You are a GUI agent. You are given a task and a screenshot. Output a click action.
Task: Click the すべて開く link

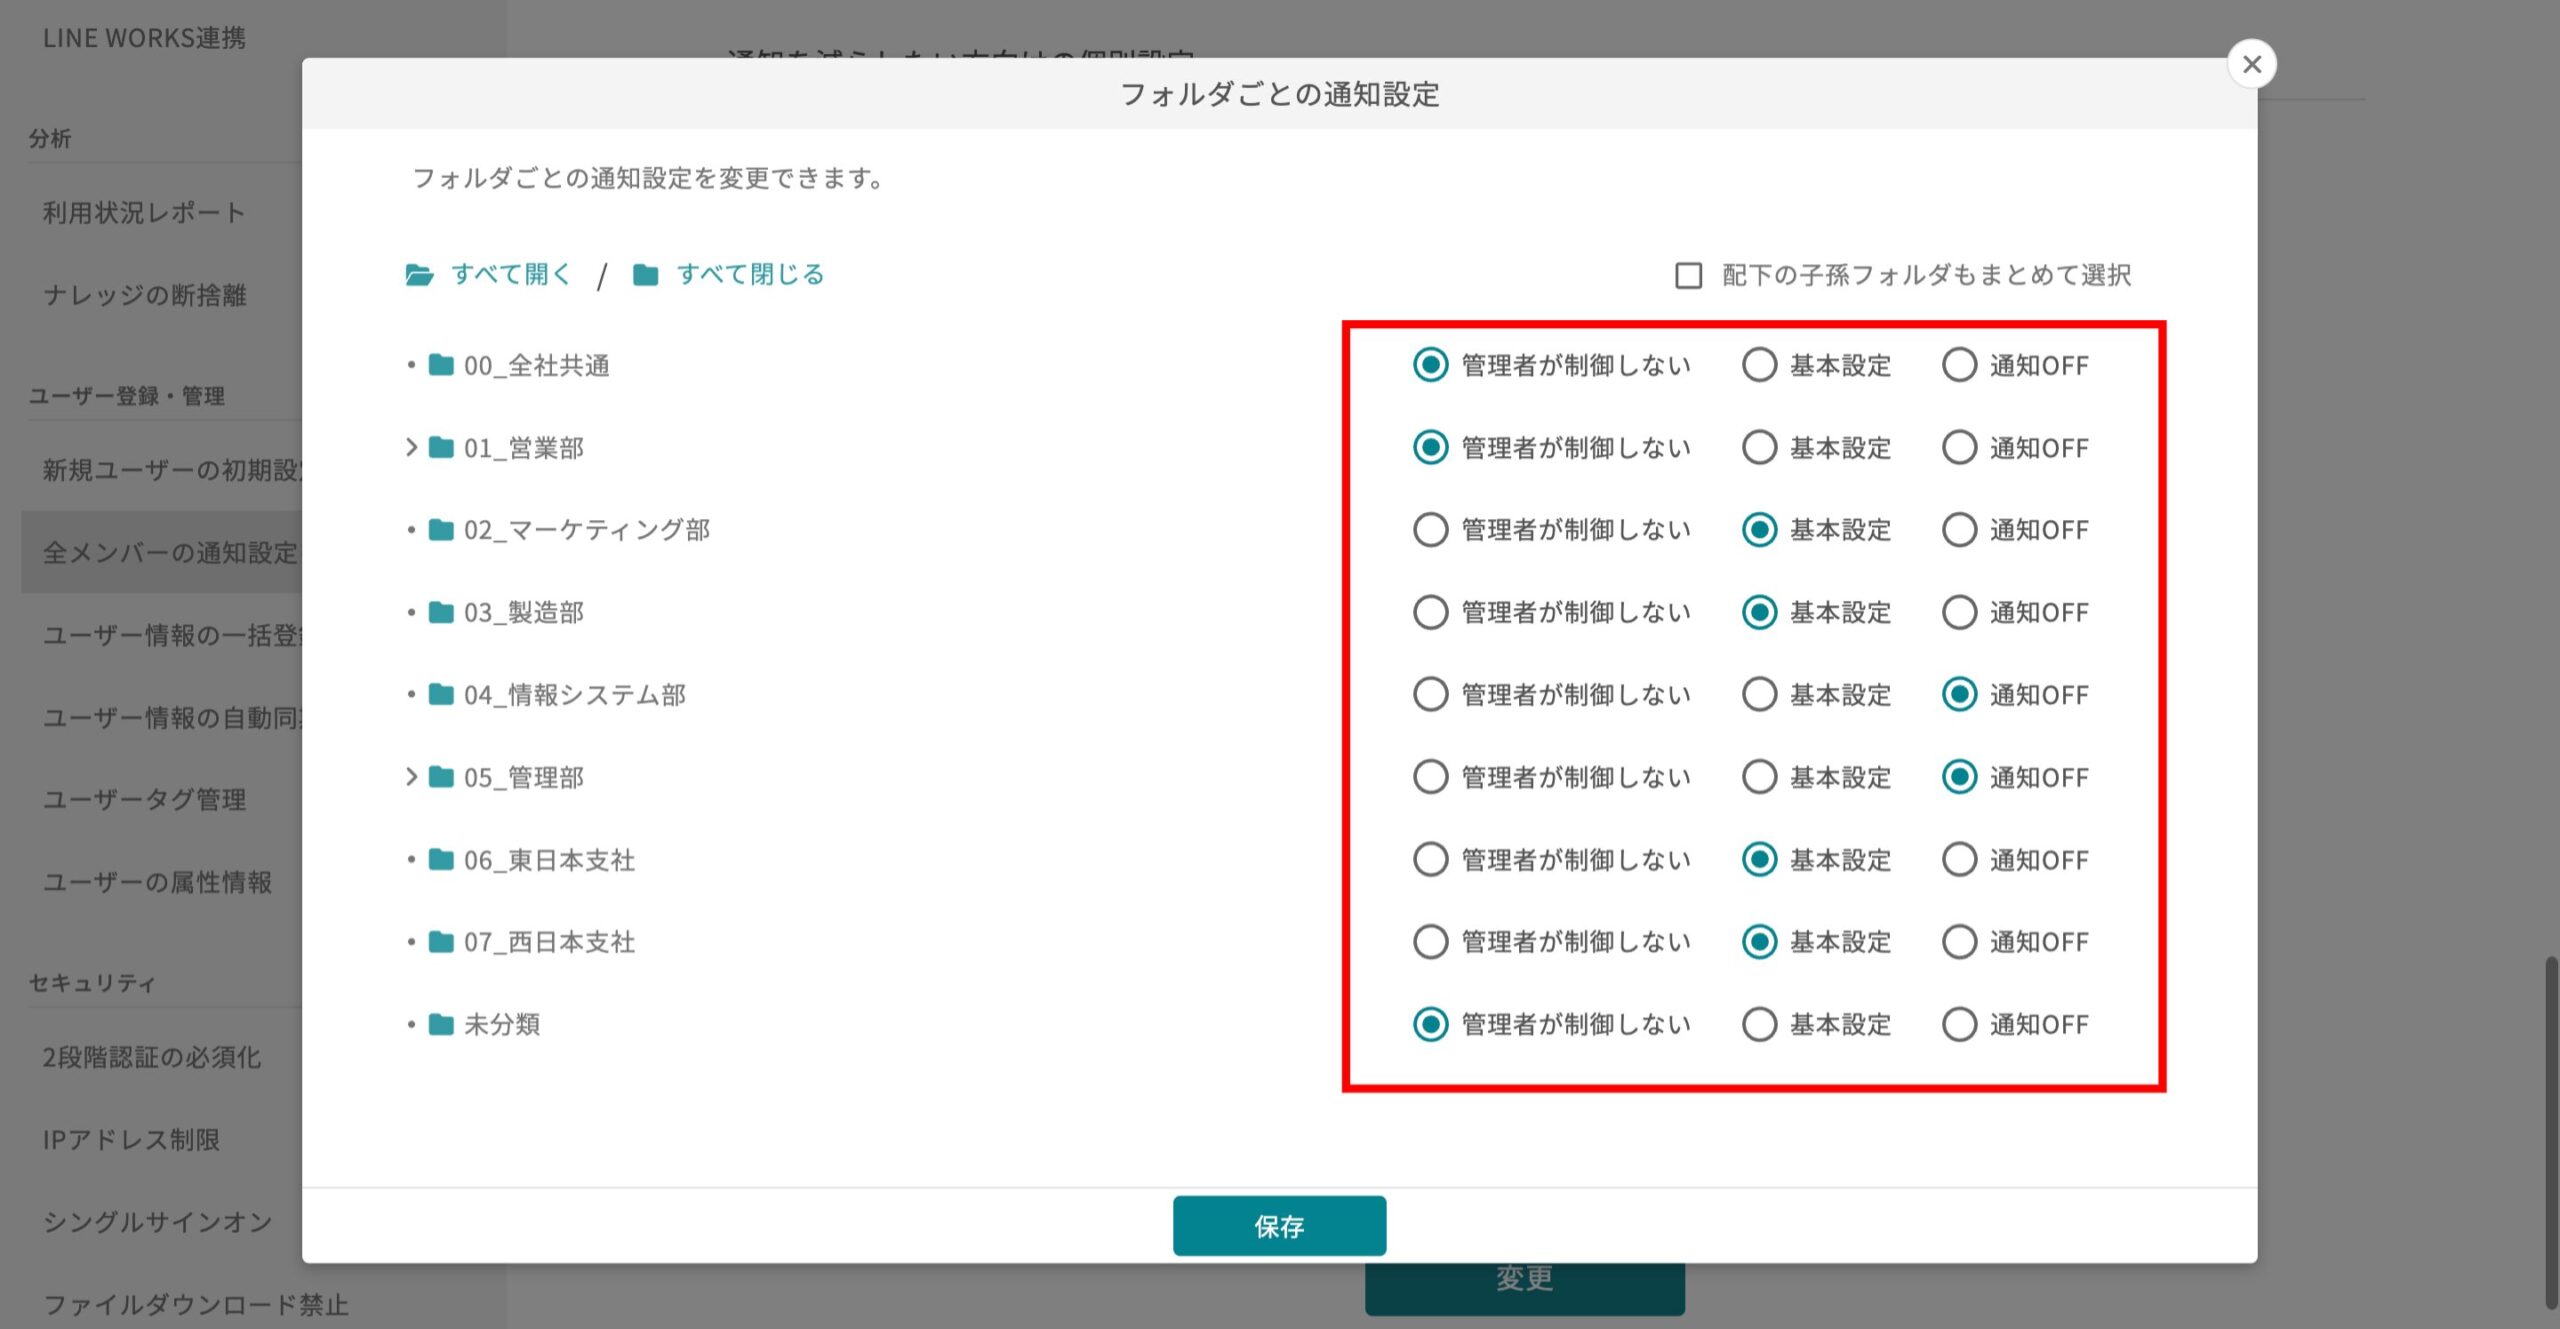[511, 275]
